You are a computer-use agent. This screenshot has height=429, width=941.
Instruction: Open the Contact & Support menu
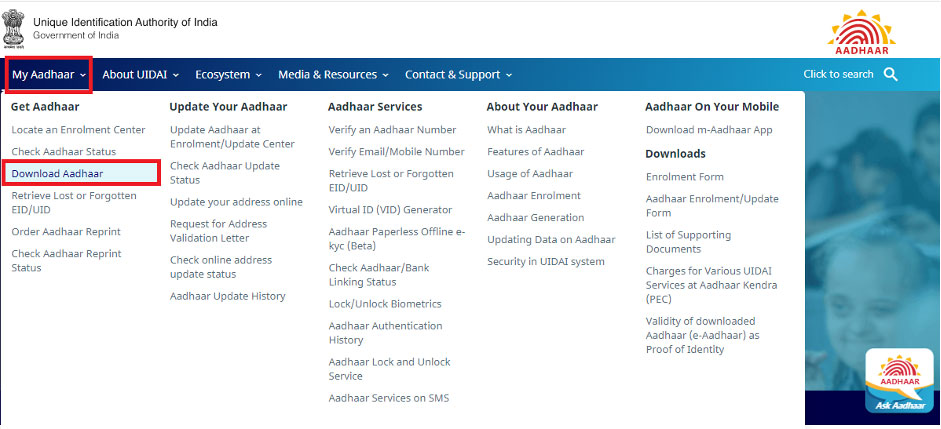458,75
